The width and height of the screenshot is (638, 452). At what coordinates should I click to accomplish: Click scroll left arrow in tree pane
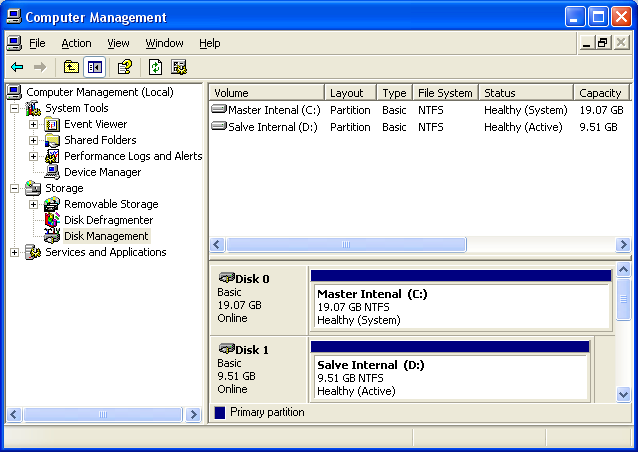pyautogui.click(x=13, y=415)
